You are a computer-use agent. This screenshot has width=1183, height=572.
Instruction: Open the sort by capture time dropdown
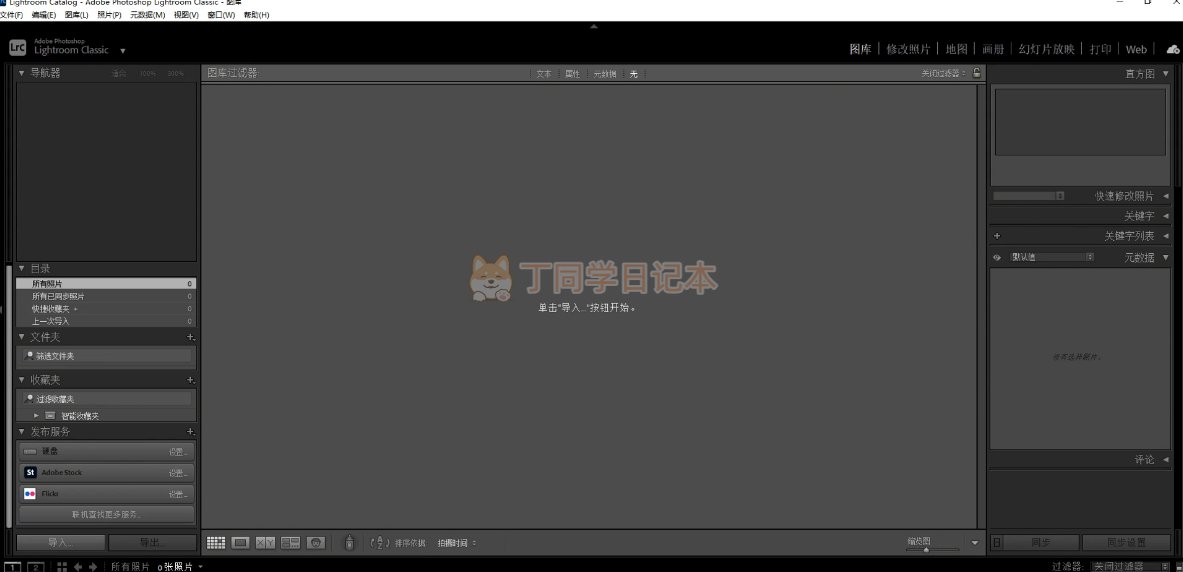click(456, 543)
